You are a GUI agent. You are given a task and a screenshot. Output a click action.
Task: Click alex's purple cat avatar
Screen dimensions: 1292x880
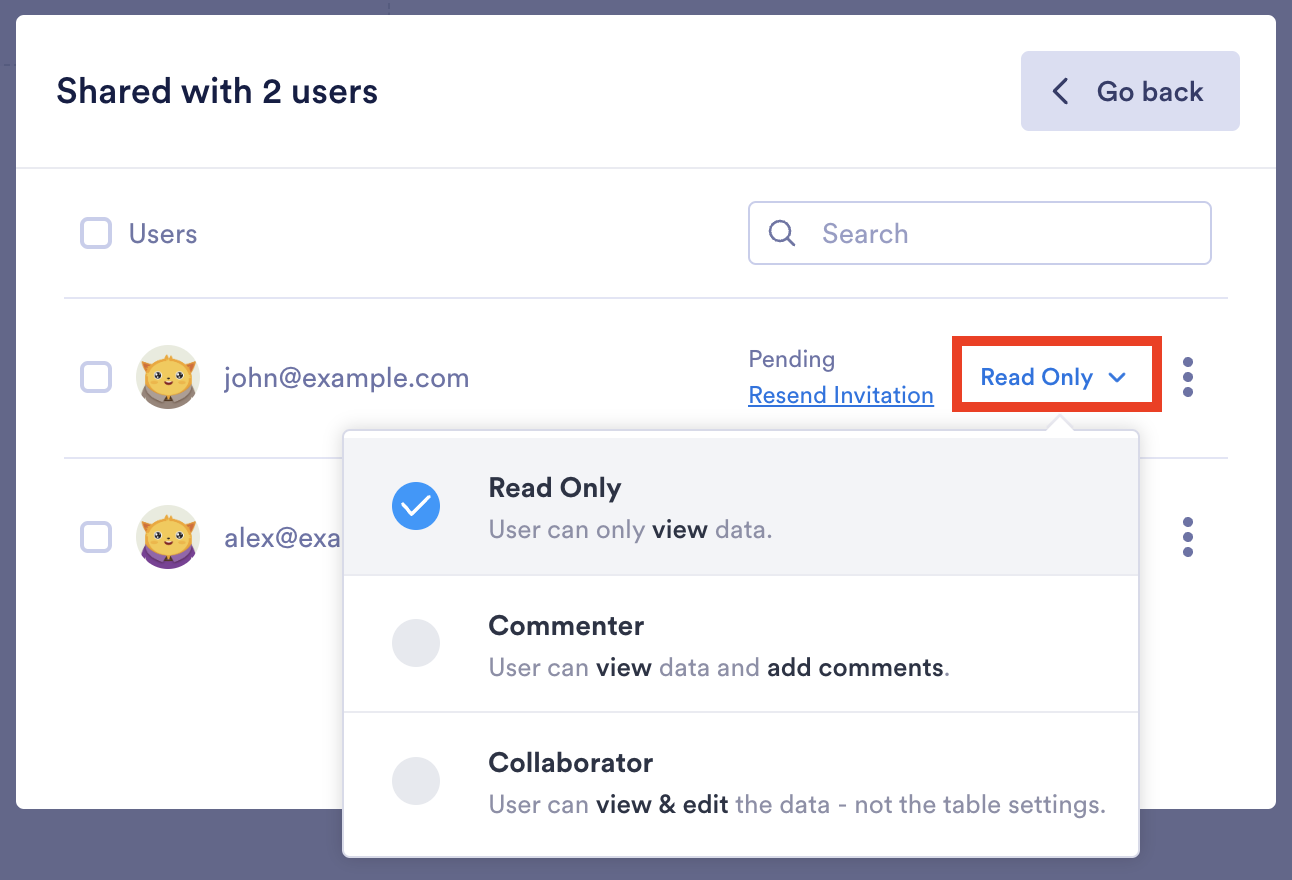point(168,537)
